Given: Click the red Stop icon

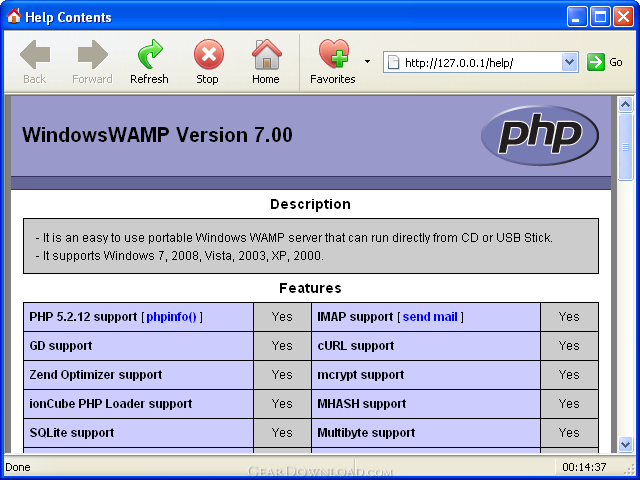Looking at the screenshot, I should tap(209, 54).
